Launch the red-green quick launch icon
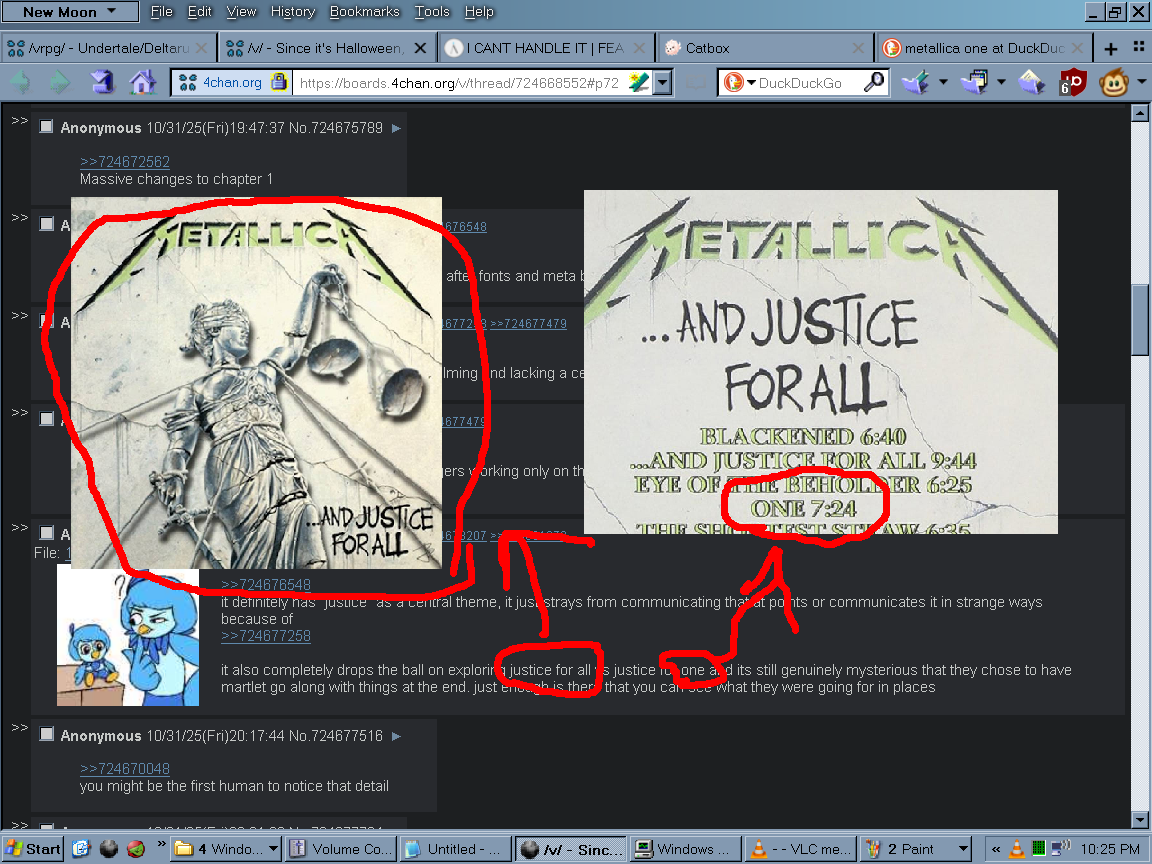This screenshot has height=864, width=1152. (136, 849)
